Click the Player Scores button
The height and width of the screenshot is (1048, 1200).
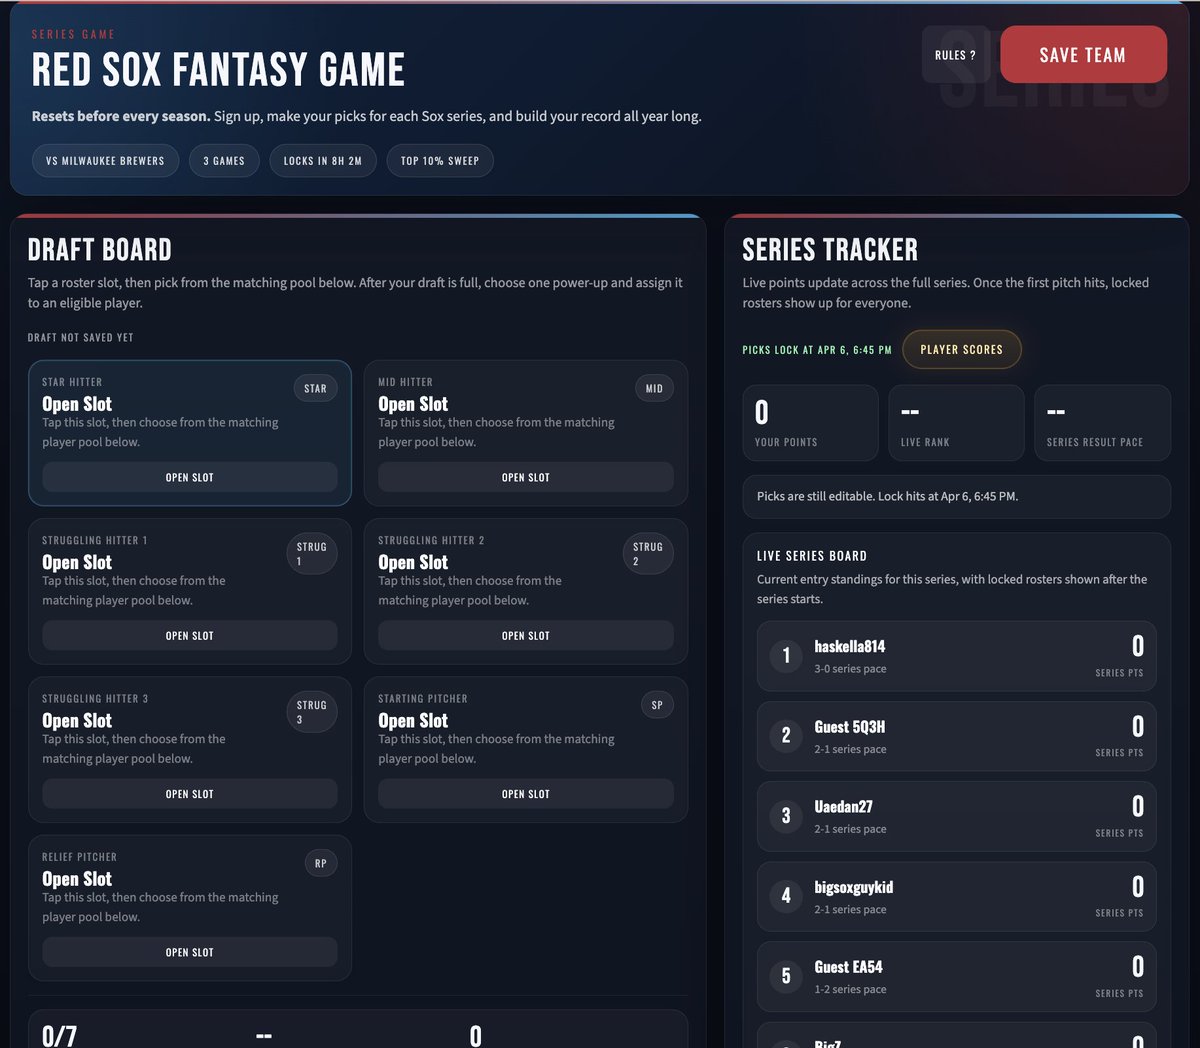tap(961, 350)
